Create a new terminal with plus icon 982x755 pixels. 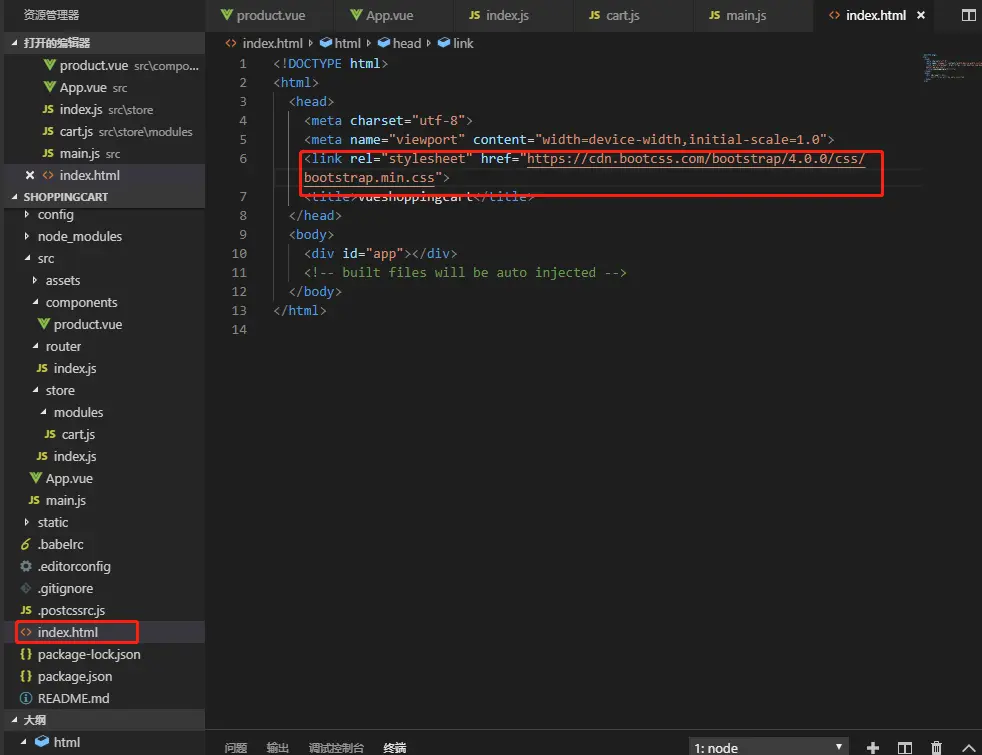(x=872, y=747)
